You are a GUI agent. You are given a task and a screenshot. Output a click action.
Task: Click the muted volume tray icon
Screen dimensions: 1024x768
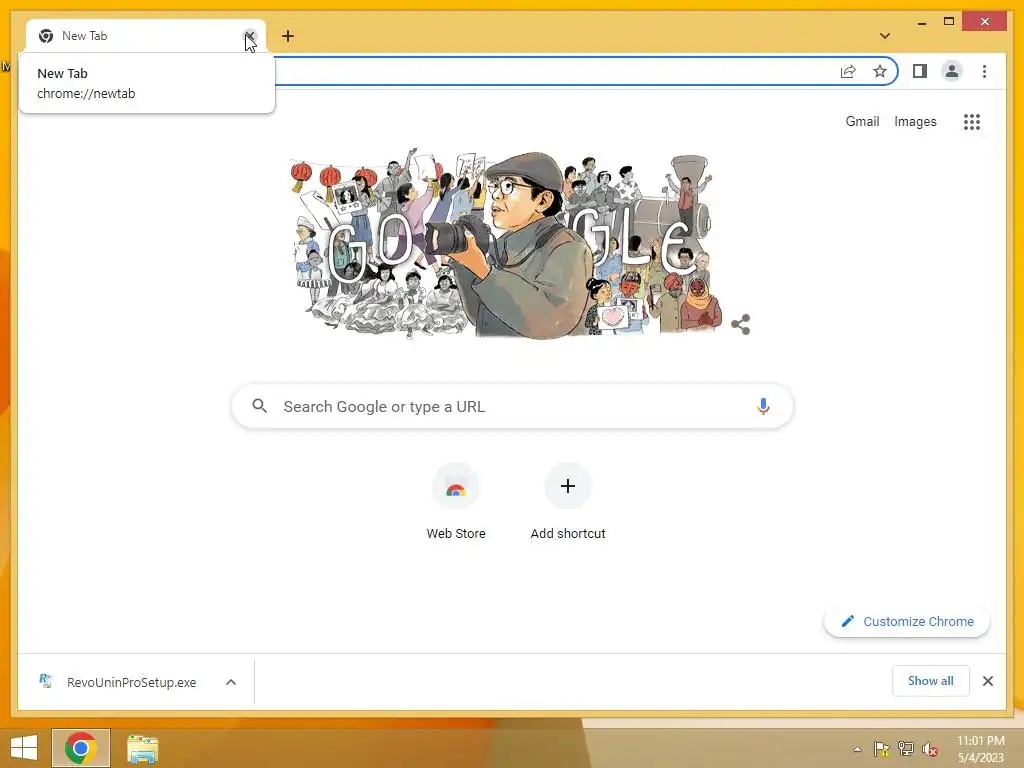930,749
